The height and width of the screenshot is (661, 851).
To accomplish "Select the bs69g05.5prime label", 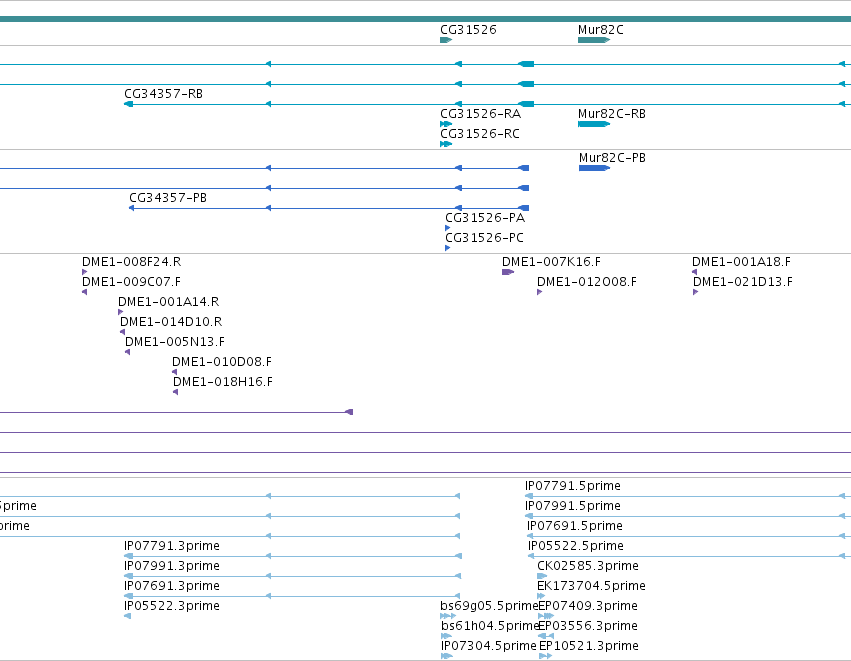I will point(488,606).
